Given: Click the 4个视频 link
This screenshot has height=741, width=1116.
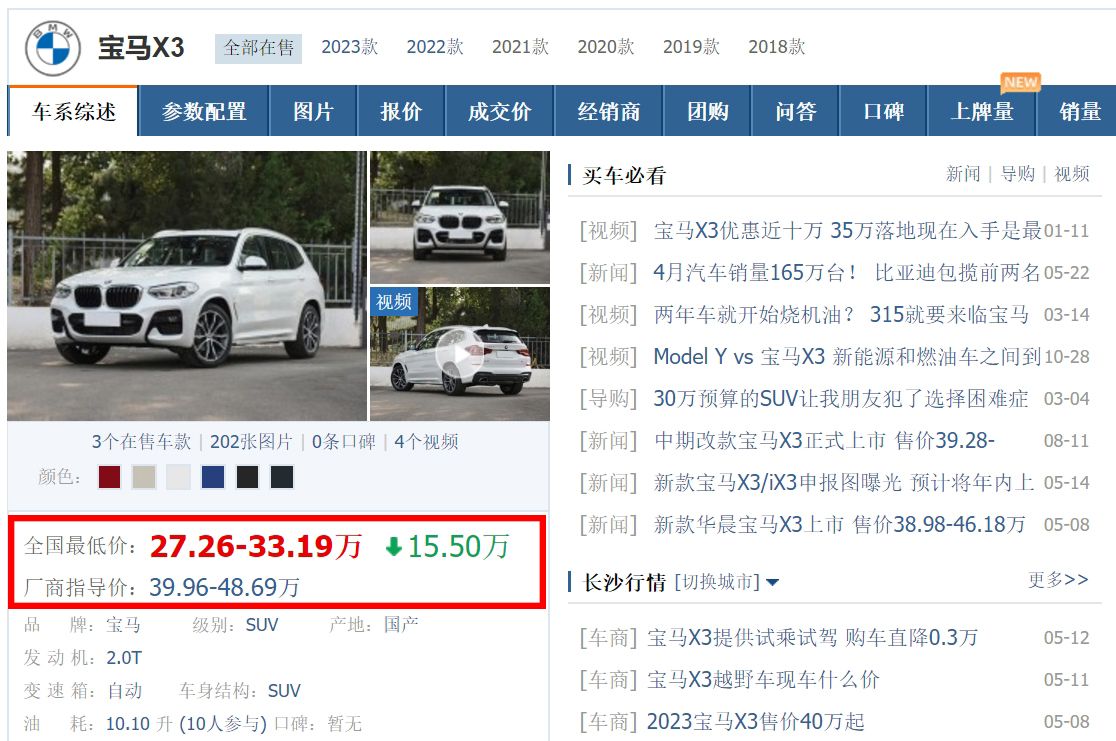Looking at the screenshot, I should coord(426,442).
